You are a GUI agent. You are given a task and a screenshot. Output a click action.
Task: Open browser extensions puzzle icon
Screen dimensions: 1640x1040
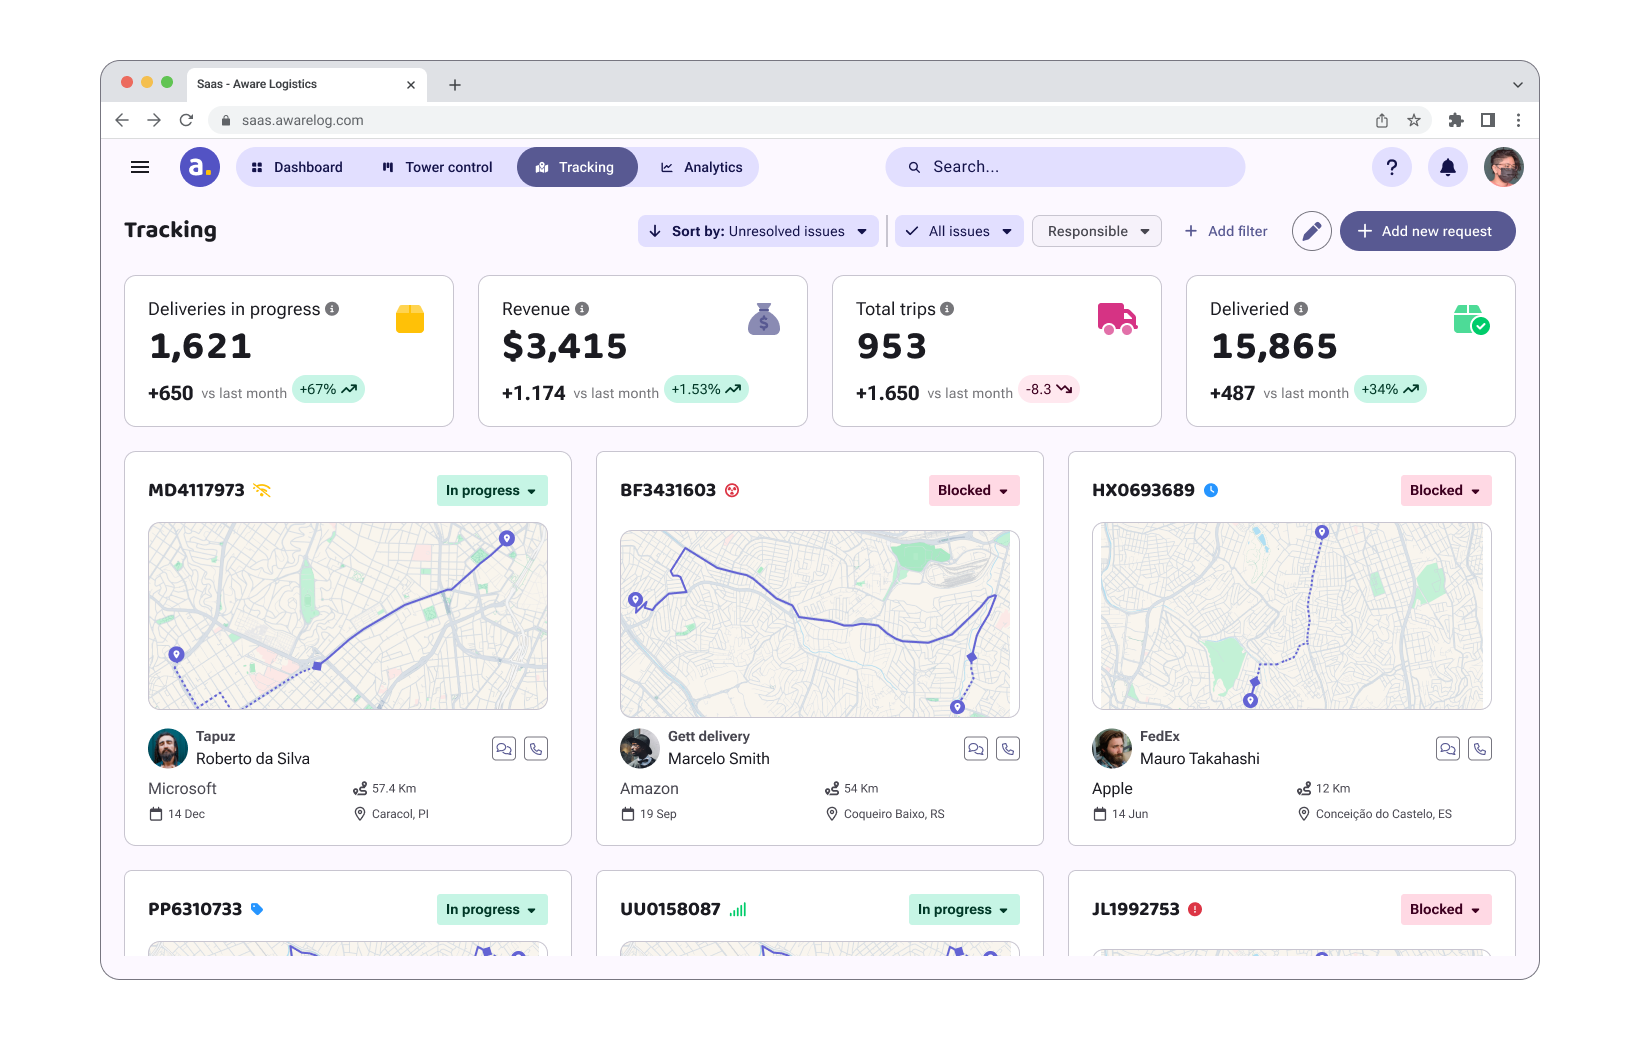pyautogui.click(x=1456, y=120)
